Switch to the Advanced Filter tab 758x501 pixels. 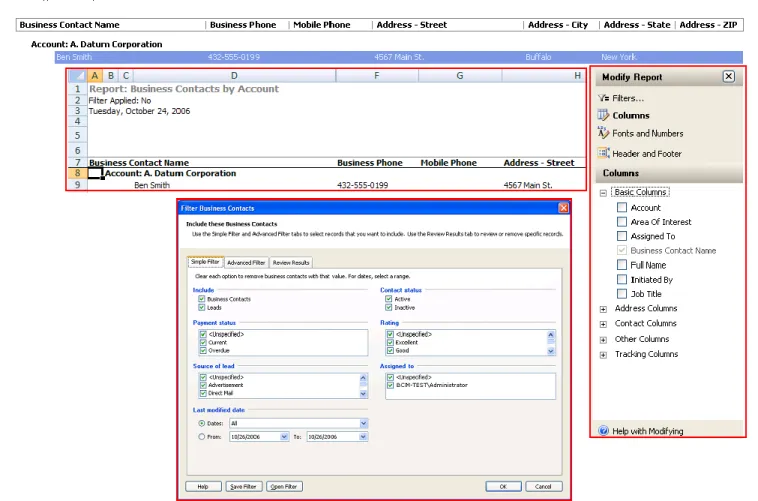[246, 263]
